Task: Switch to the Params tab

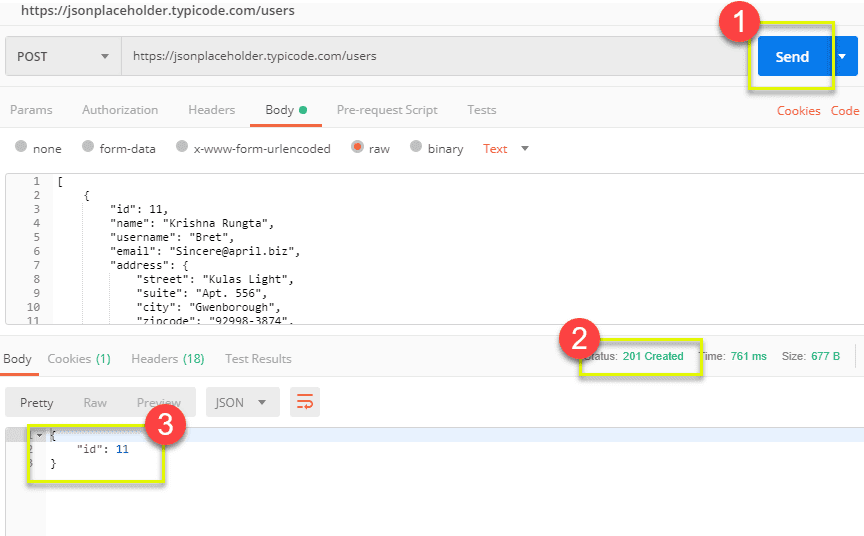Action: coord(31,110)
